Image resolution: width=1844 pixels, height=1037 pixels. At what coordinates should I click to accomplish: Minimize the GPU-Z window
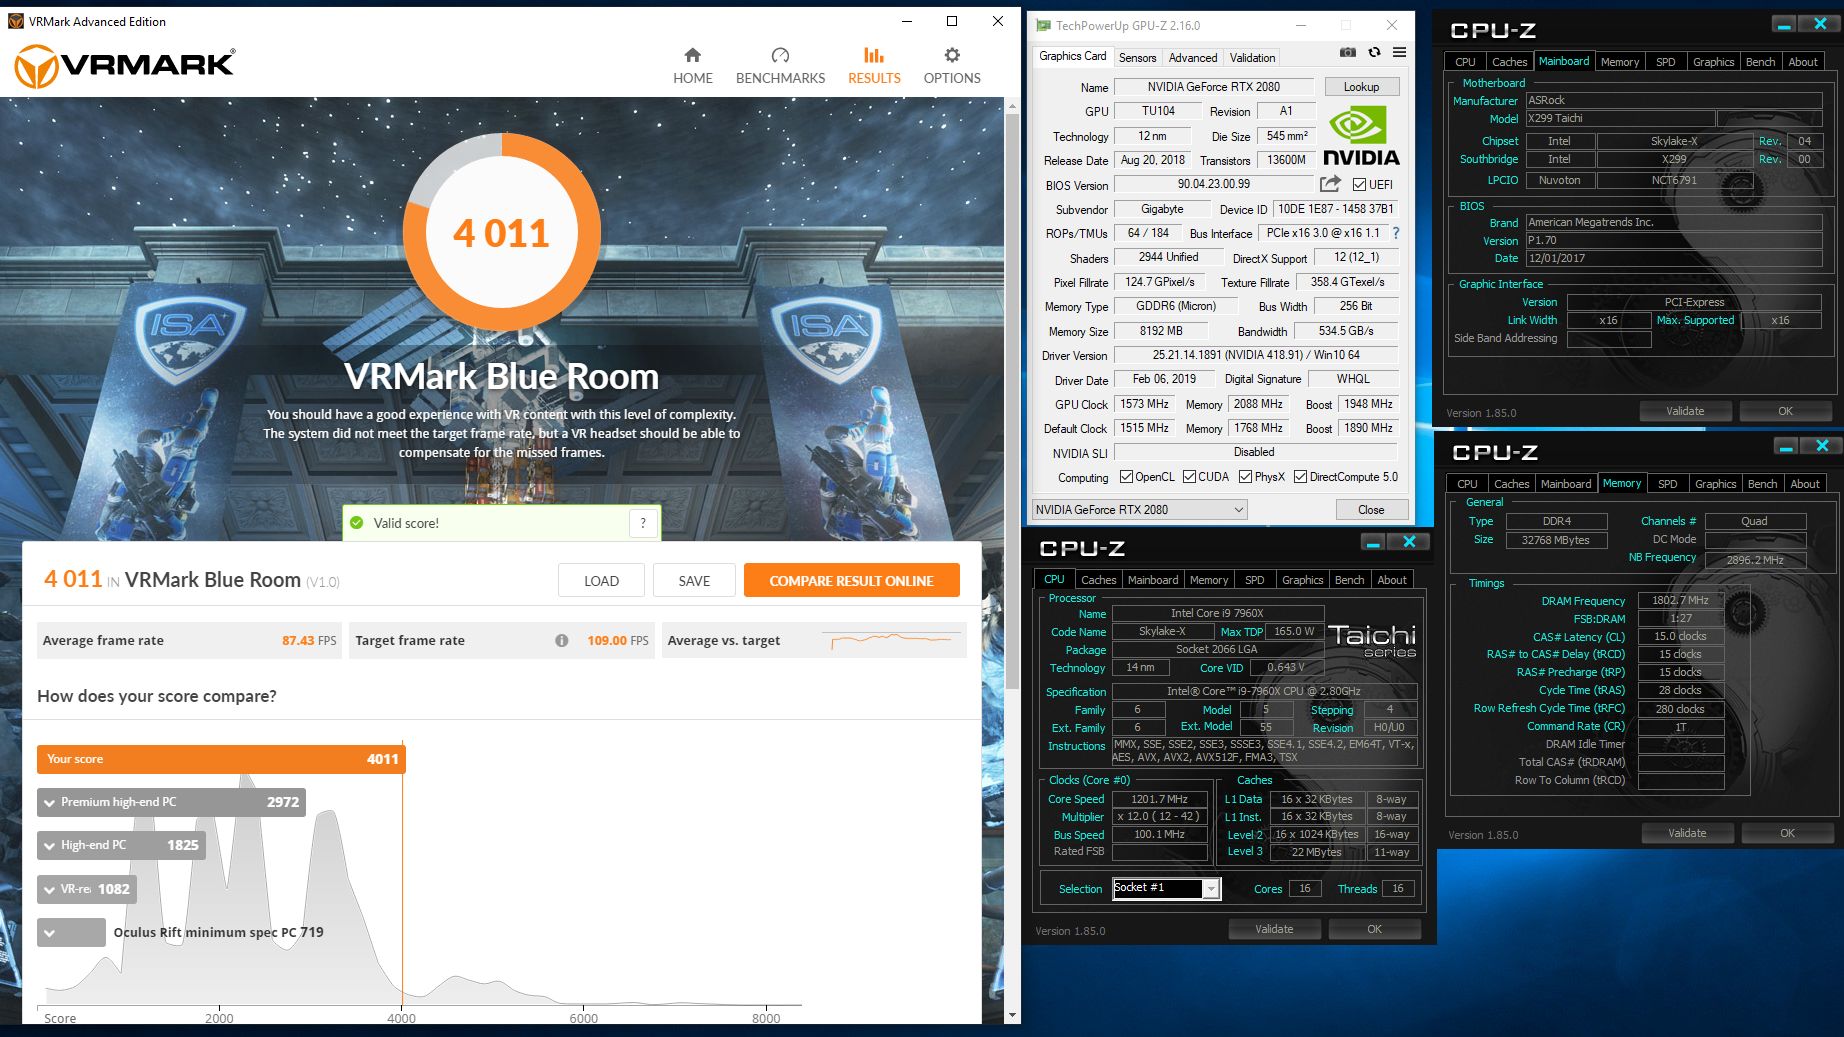click(1301, 25)
